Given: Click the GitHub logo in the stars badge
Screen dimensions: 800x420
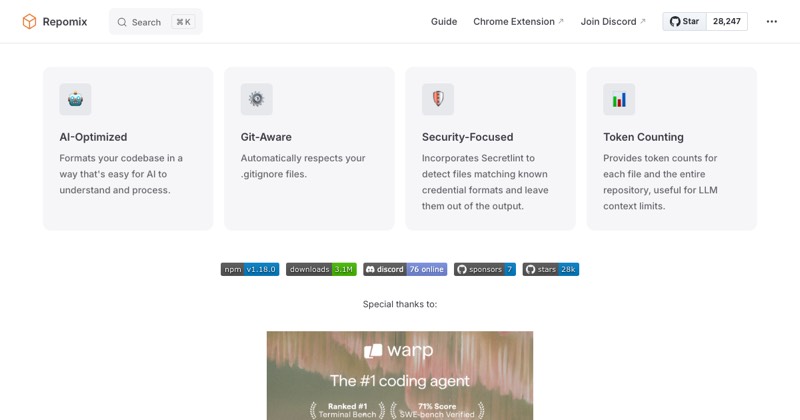Looking at the screenshot, I should click(530, 269).
